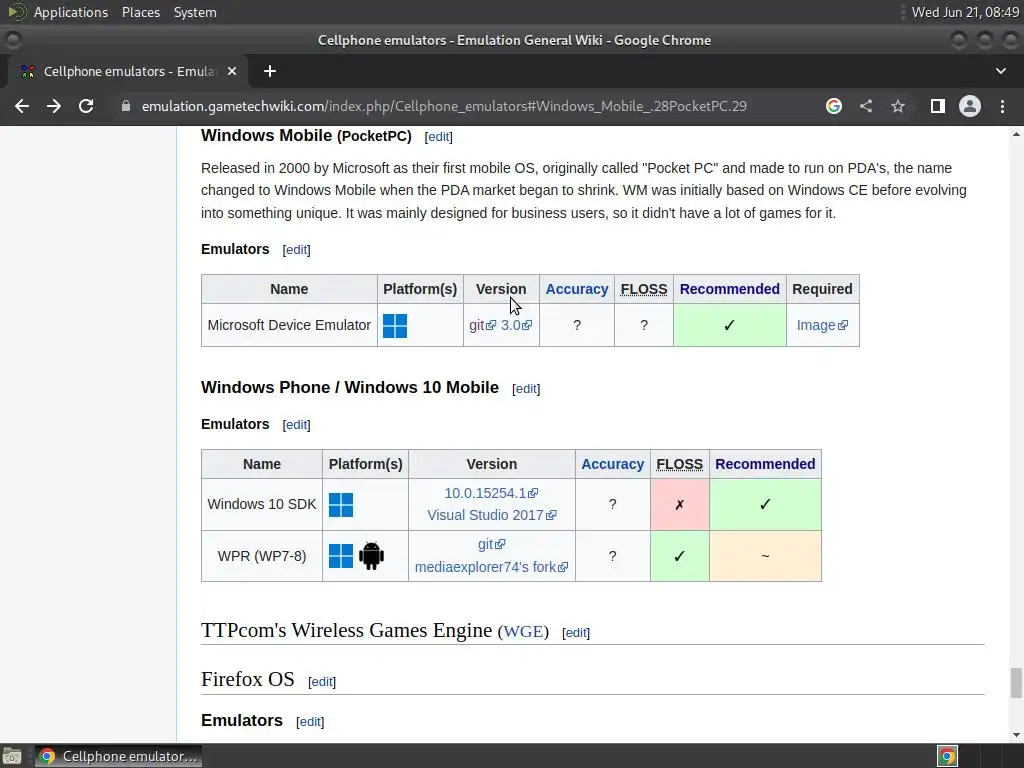Open Applications menu
1024x768 pixels.
click(71, 12)
